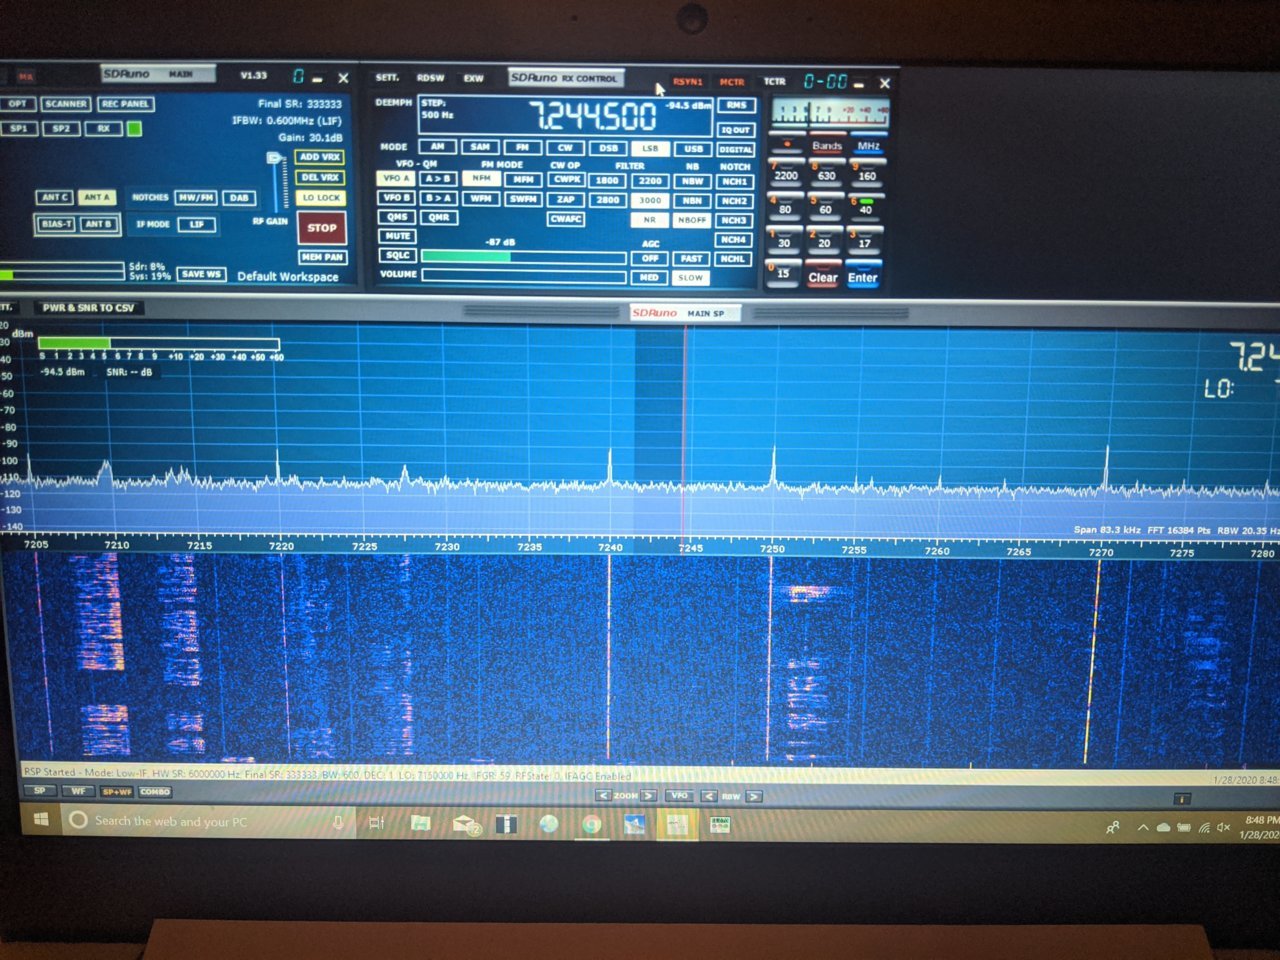Screen dimensions: 1280x960
Task: Toggle IQ OUT output
Action: tap(736, 130)
